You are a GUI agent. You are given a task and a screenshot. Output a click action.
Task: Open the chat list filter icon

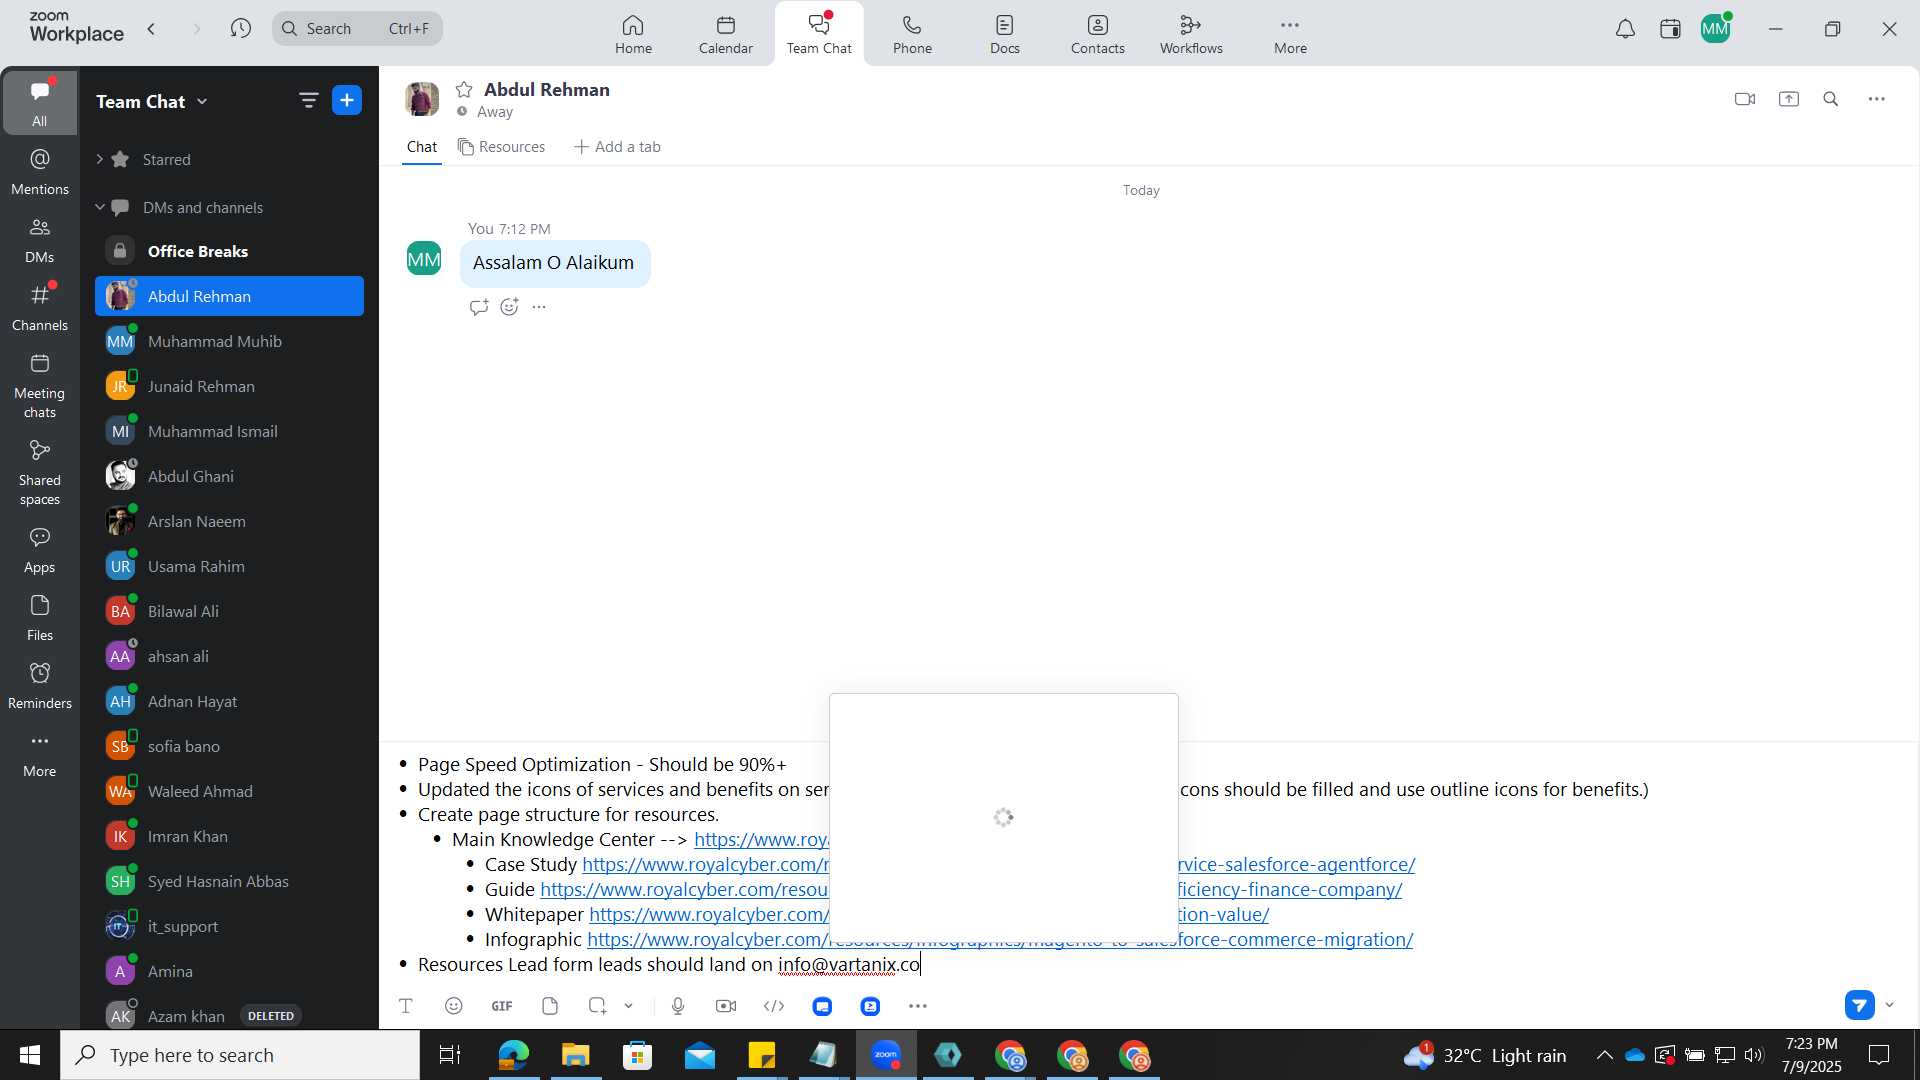tap(308, 100)
